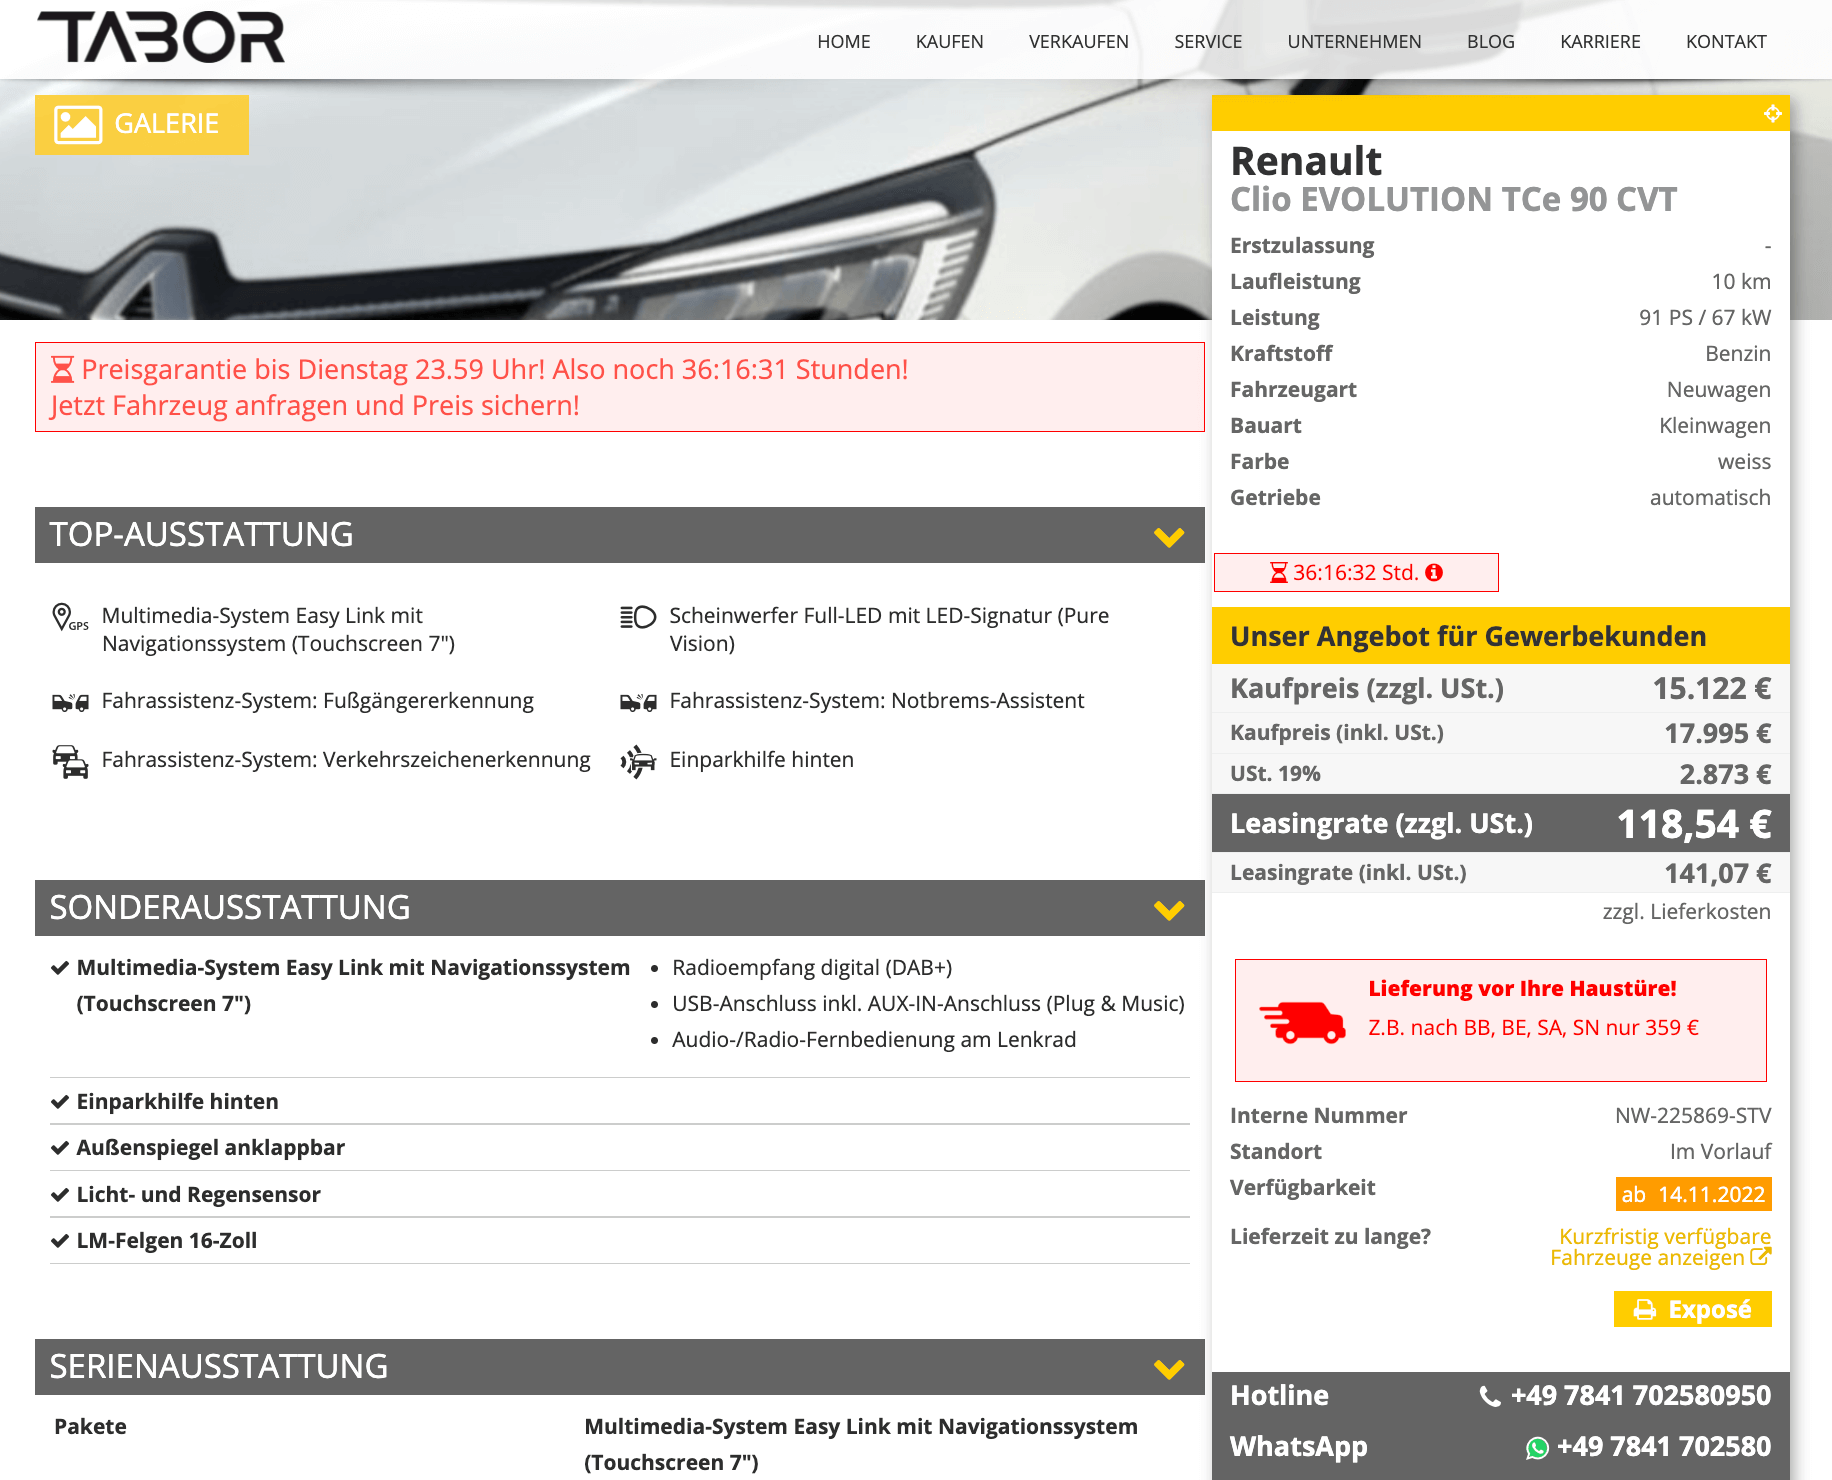
Task: Open the Home menu item
Action: (x=844, y=42)
